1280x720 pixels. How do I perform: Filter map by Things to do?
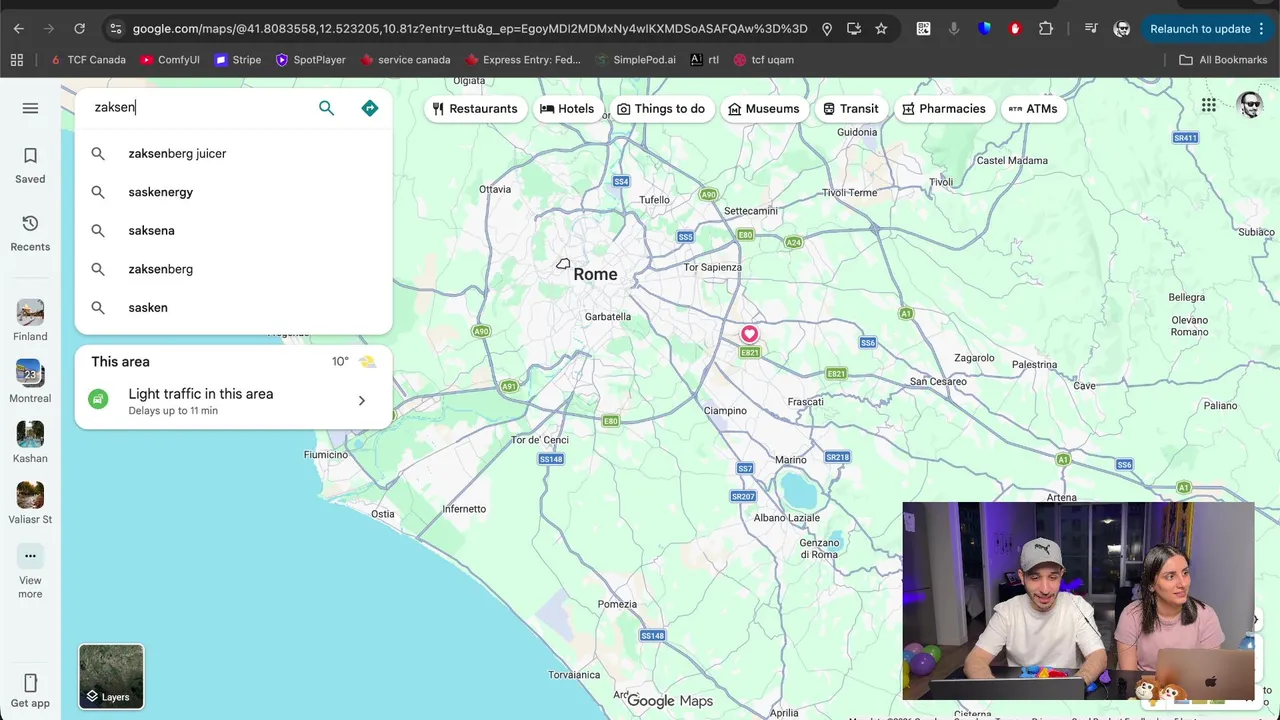click(x=661, y=109)
